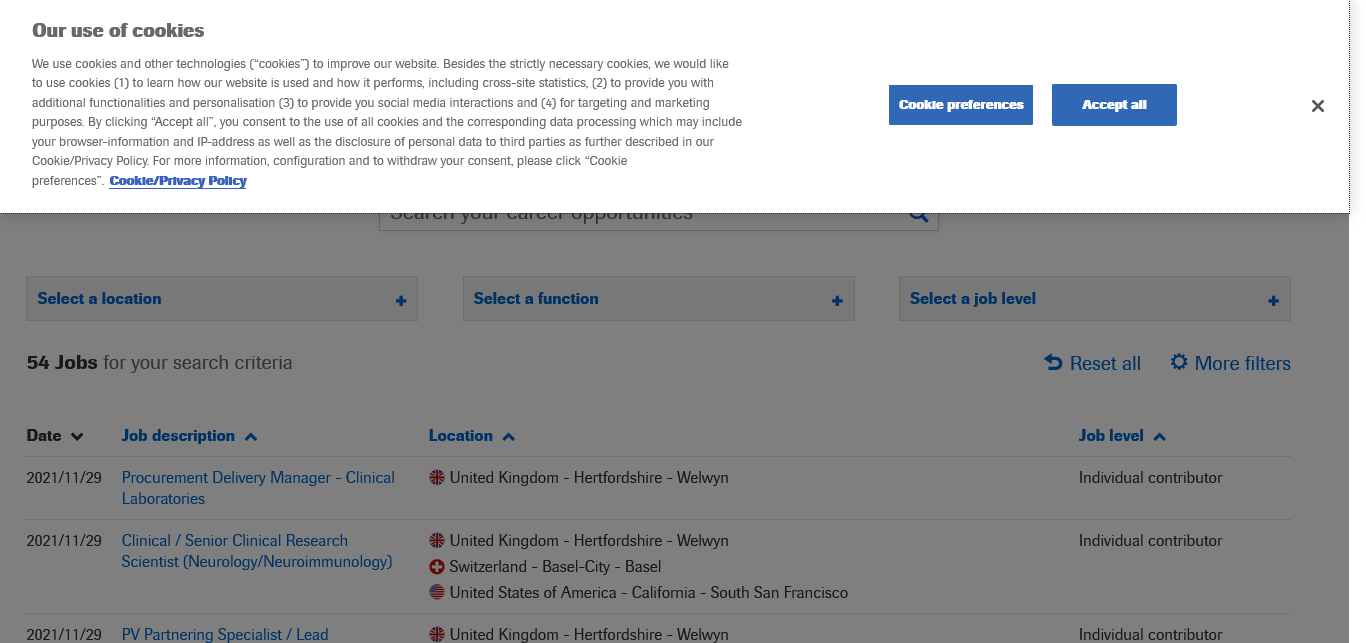This screenshot has width=1366, height=643.
Task: Click the career opportunities search field
Action: click(x=640, y=218)
